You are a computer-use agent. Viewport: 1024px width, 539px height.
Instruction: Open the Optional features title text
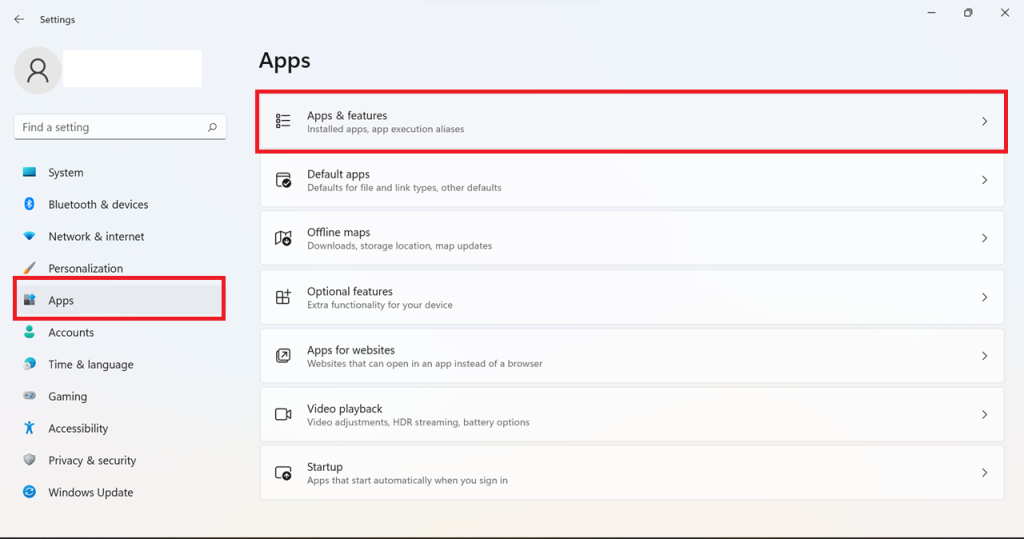pyautogui.click(x=349, y=291)
